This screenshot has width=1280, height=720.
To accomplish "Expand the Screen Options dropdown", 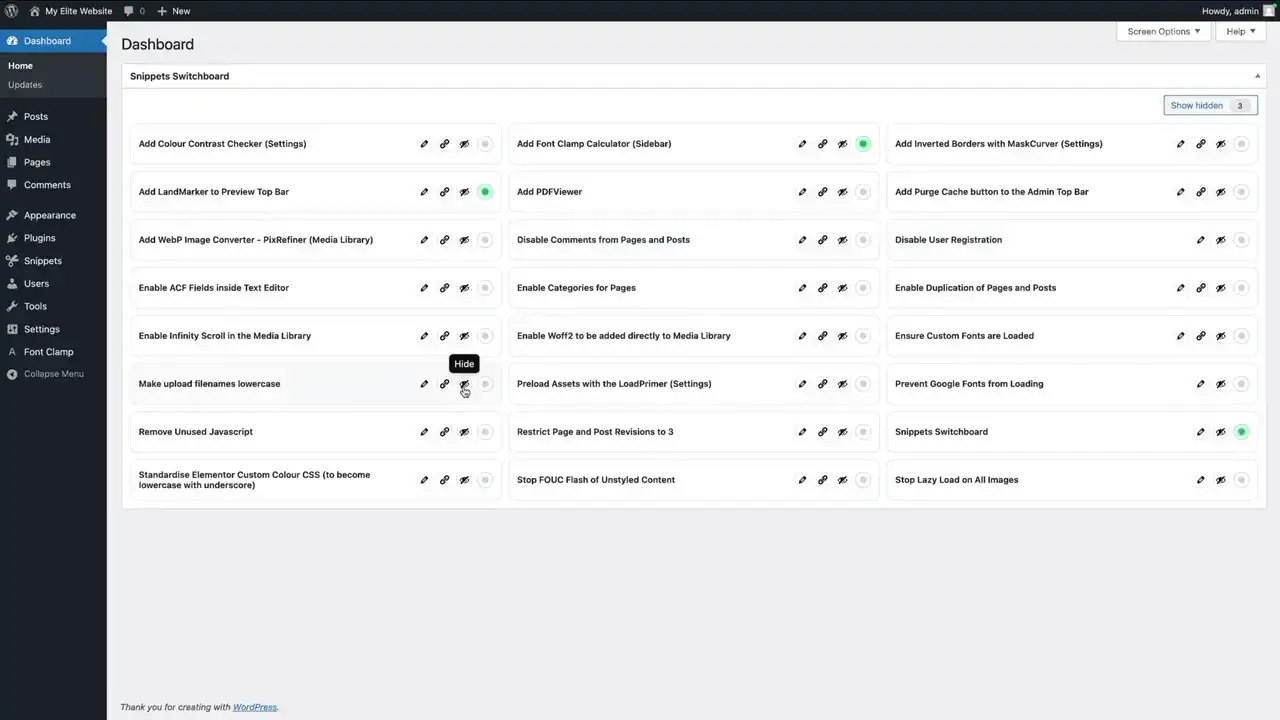I will coord(1163,31).
